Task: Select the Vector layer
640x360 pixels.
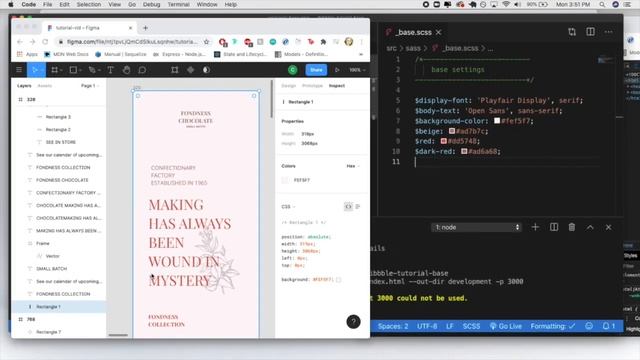Action: [x=59, y=256]
